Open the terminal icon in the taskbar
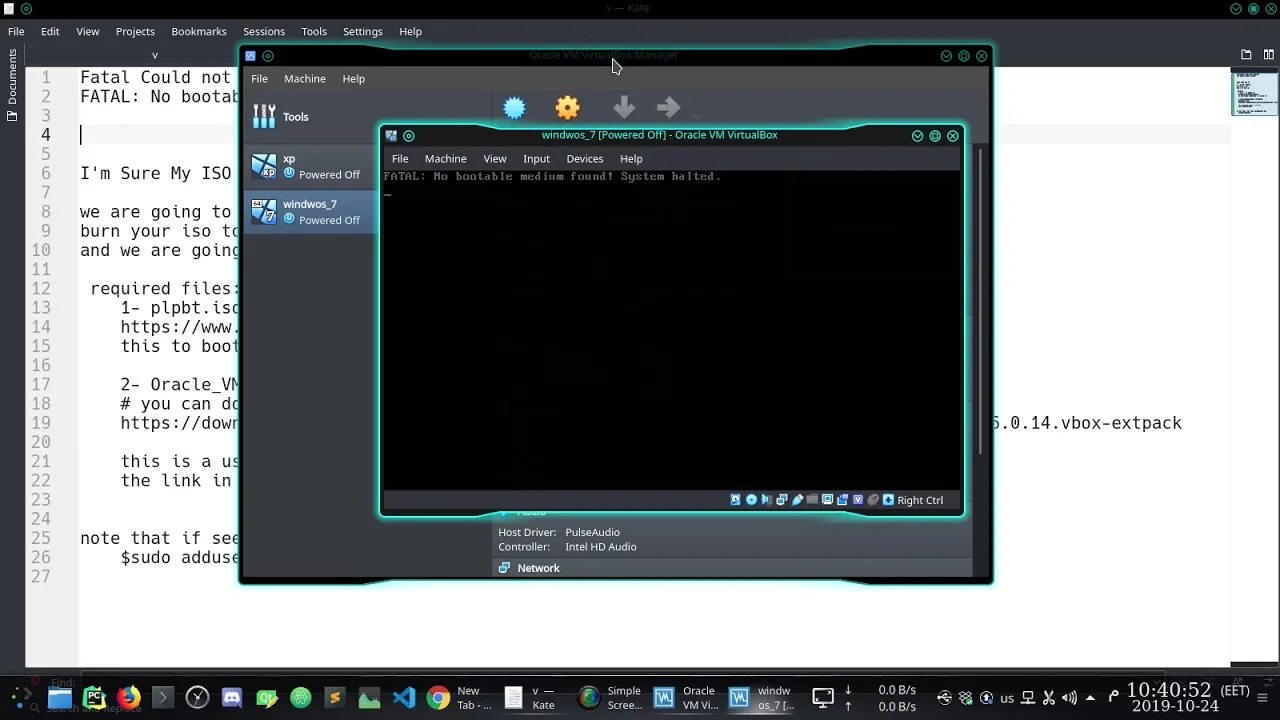Viewport: 1280px width, 720px height. click(x=163, y=697)
